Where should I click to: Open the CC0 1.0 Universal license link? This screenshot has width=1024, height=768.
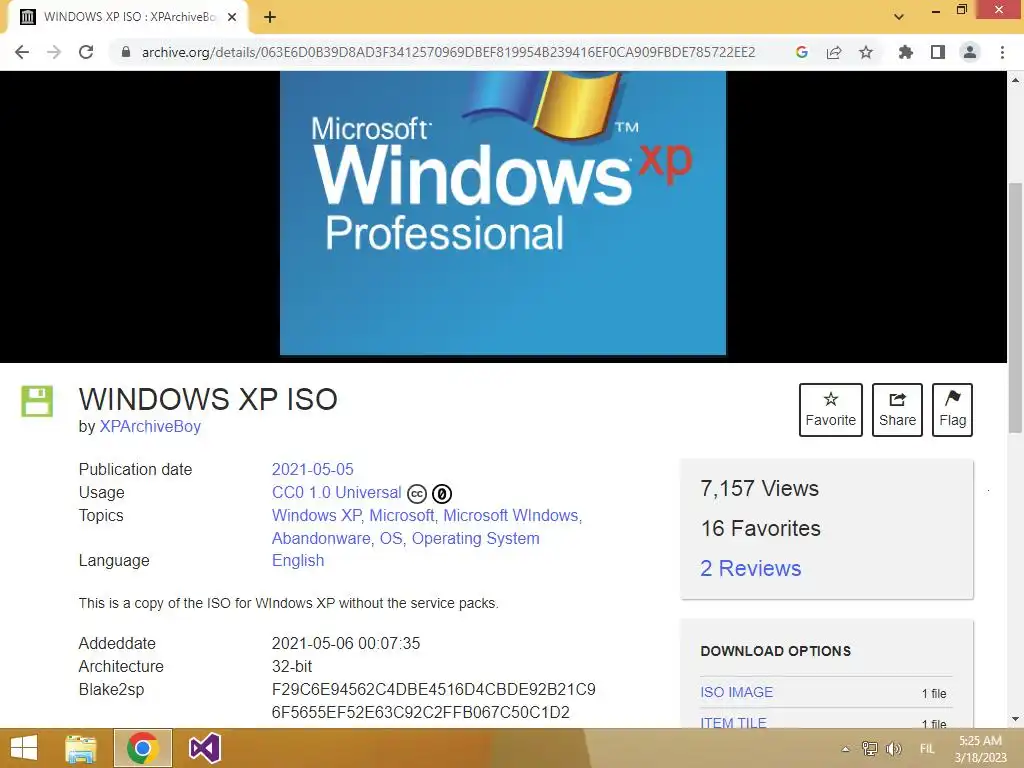pos(336,492)
